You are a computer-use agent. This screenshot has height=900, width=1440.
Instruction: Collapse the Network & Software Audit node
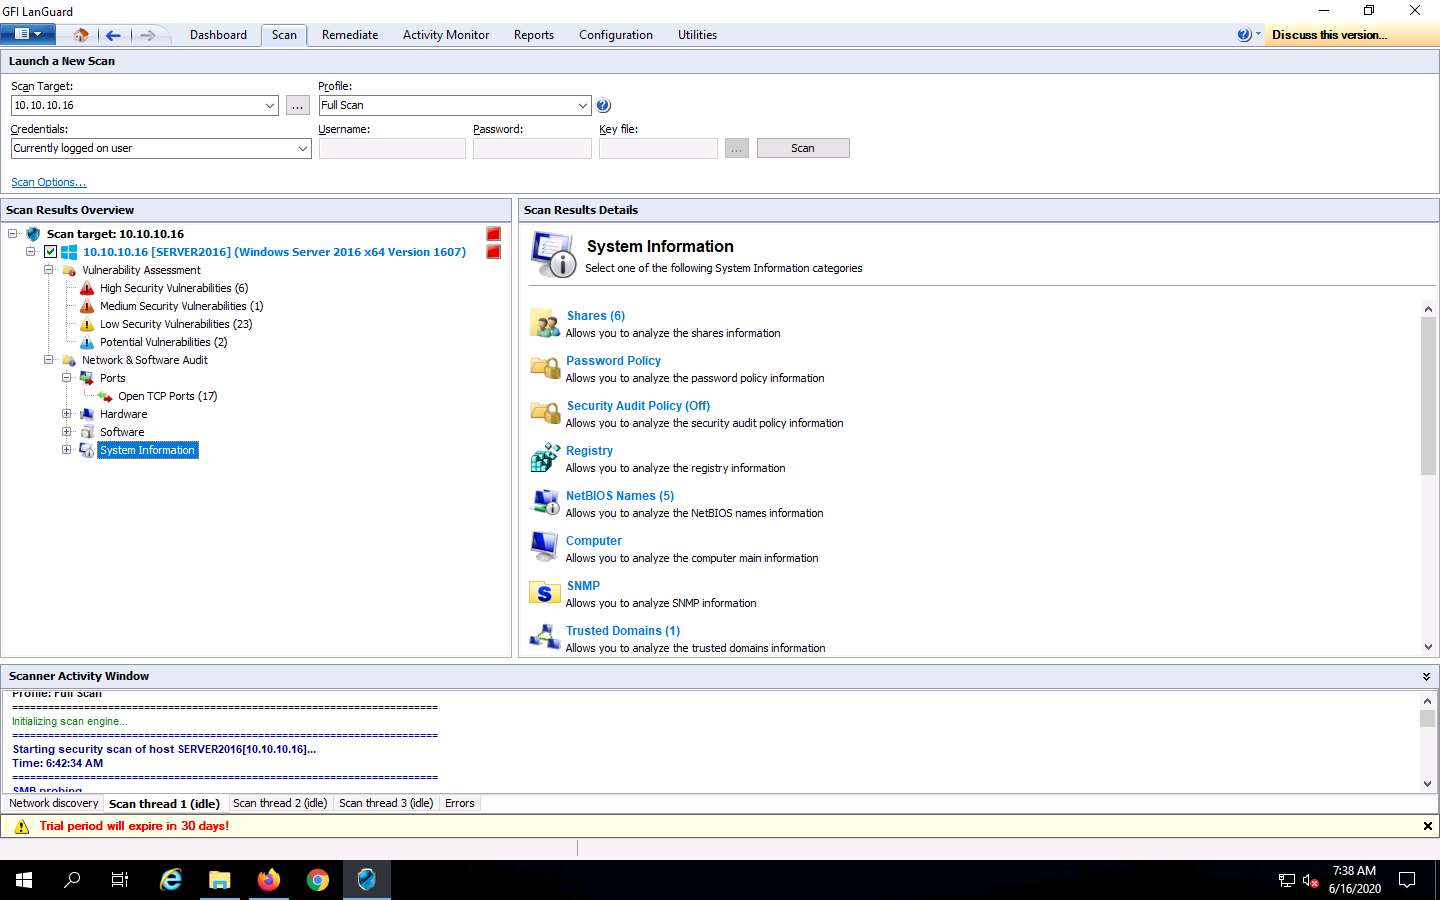click(48, 360)
